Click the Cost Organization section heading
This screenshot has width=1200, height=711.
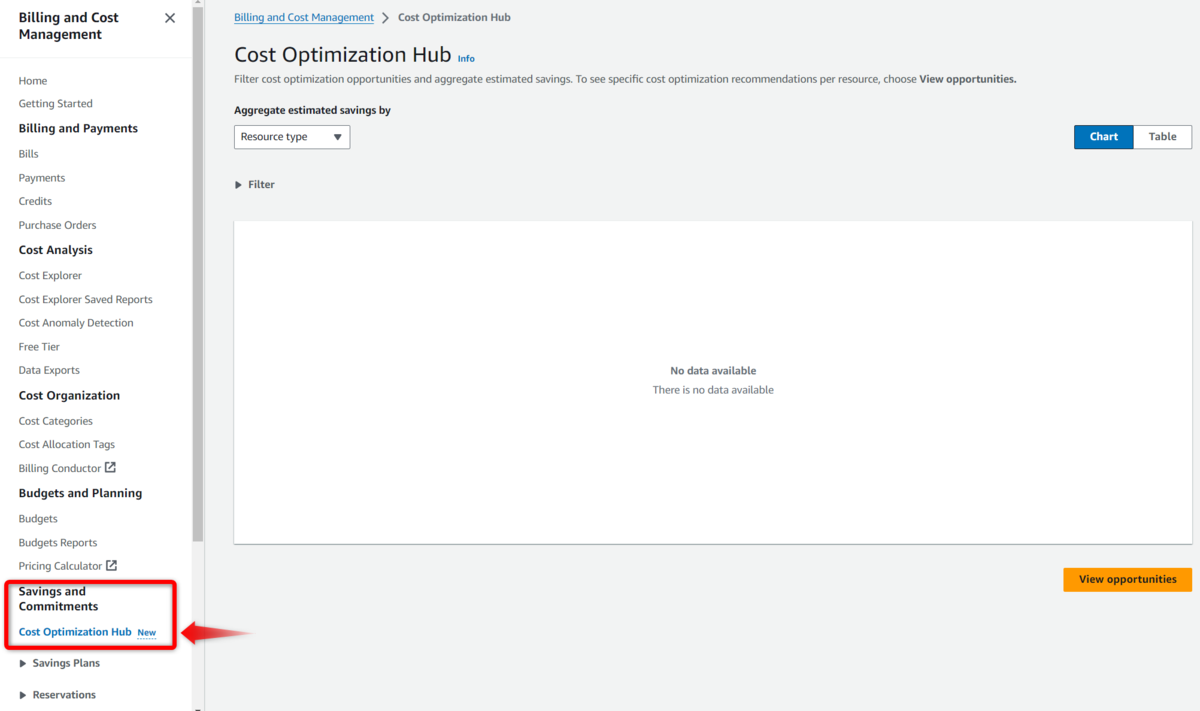click(x=69, y=396)
